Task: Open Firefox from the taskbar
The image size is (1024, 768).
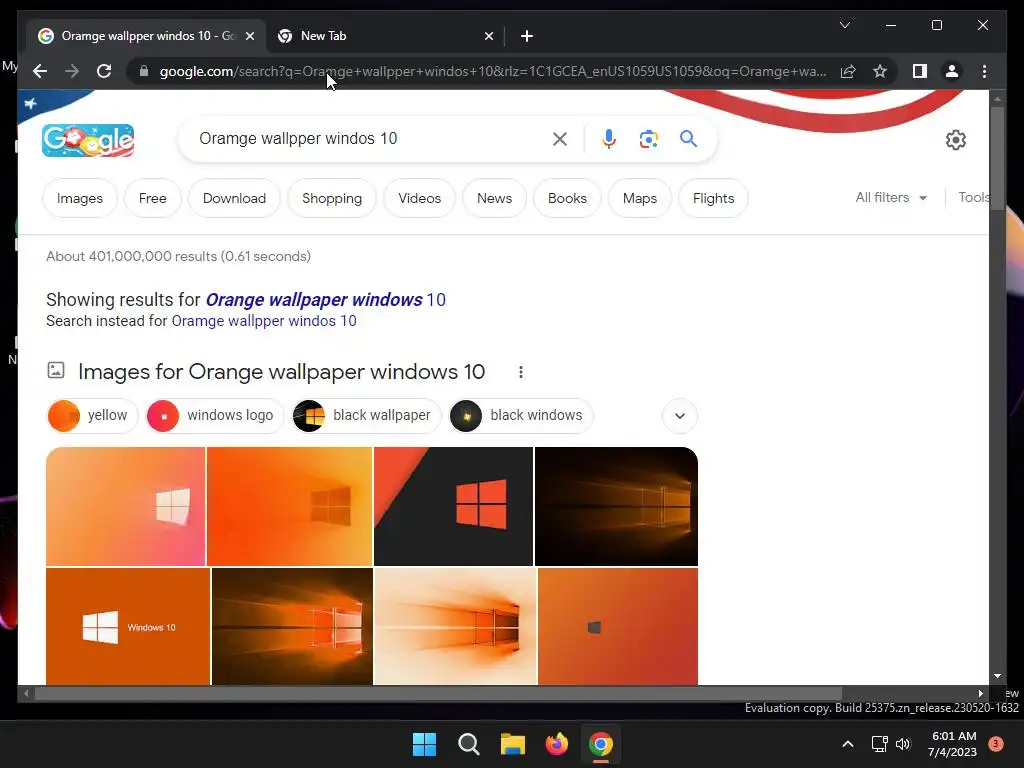Action: tap(556, 744)
